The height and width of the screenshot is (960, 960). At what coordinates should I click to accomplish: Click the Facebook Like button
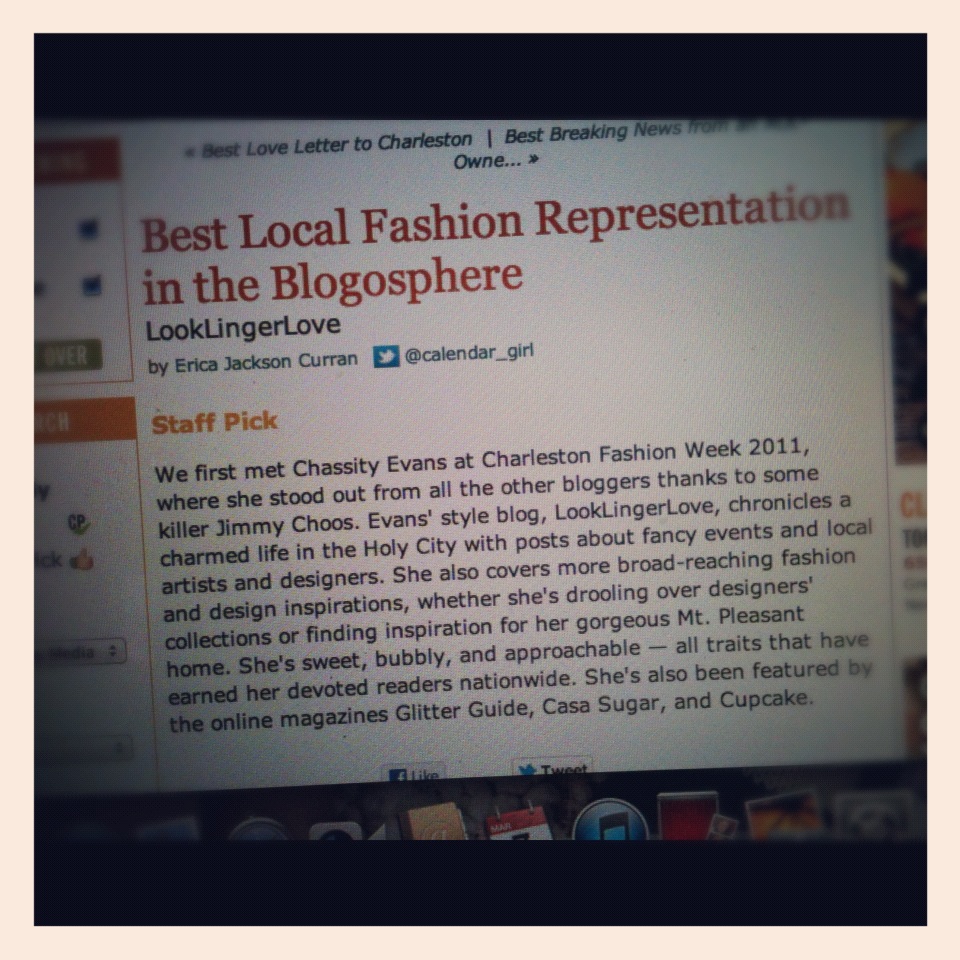(x=413, y=774)
